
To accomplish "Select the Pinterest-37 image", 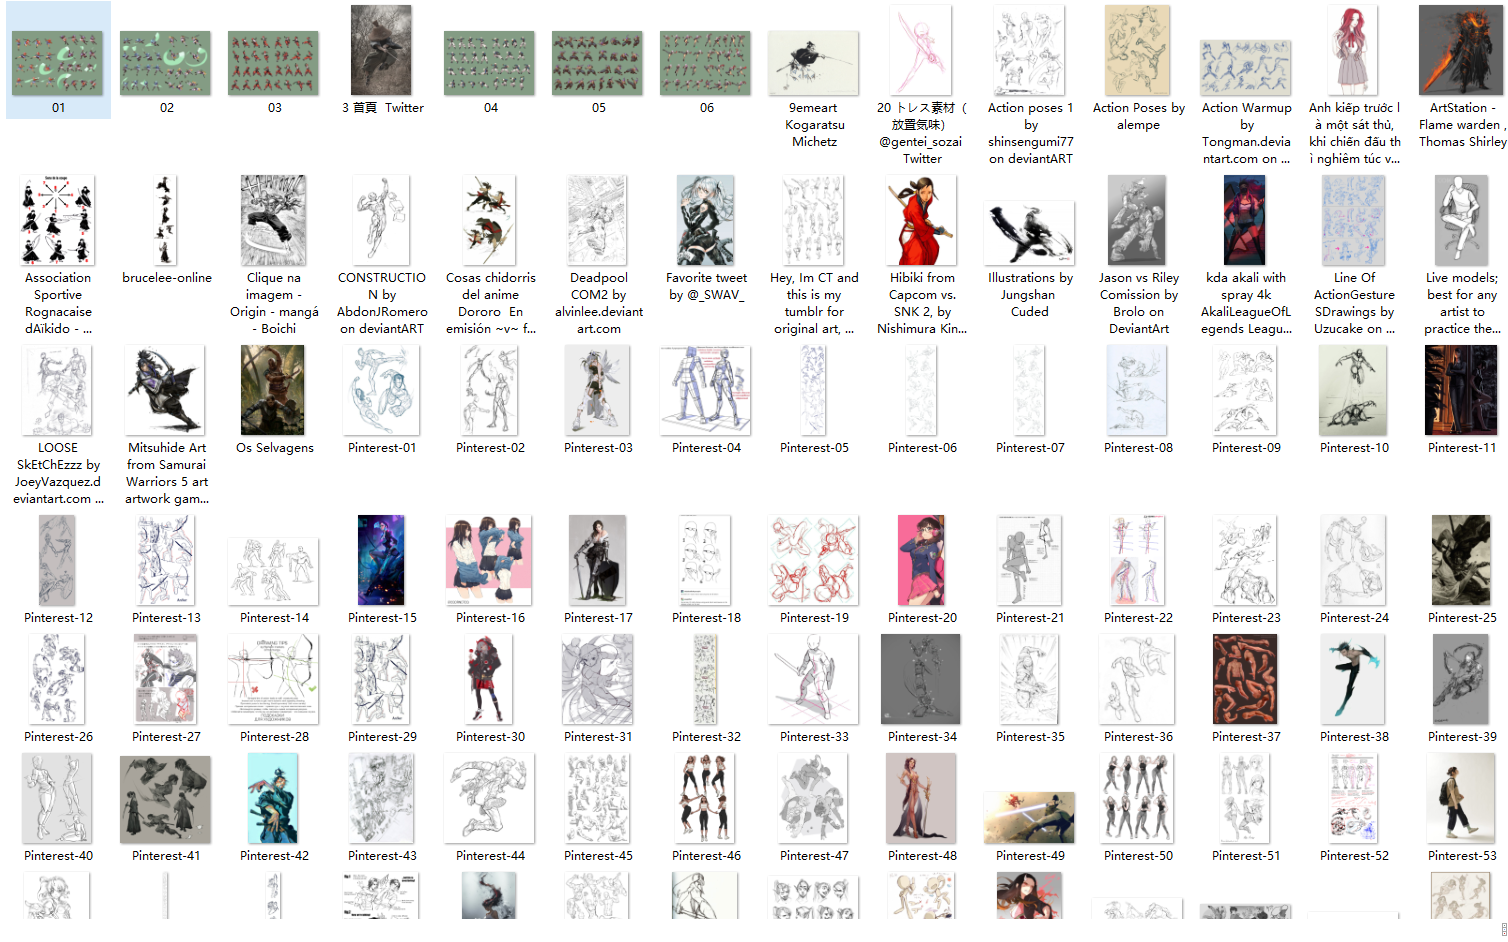I will (1246, 679).
